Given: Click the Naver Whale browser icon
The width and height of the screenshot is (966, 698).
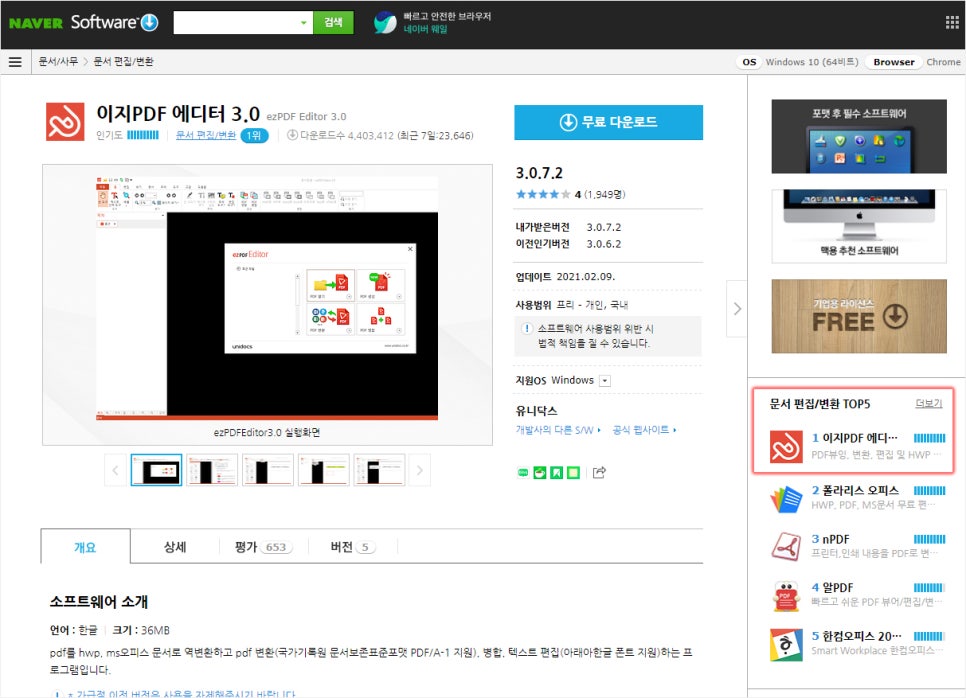Looking at the screenshot, I should 385,23.
